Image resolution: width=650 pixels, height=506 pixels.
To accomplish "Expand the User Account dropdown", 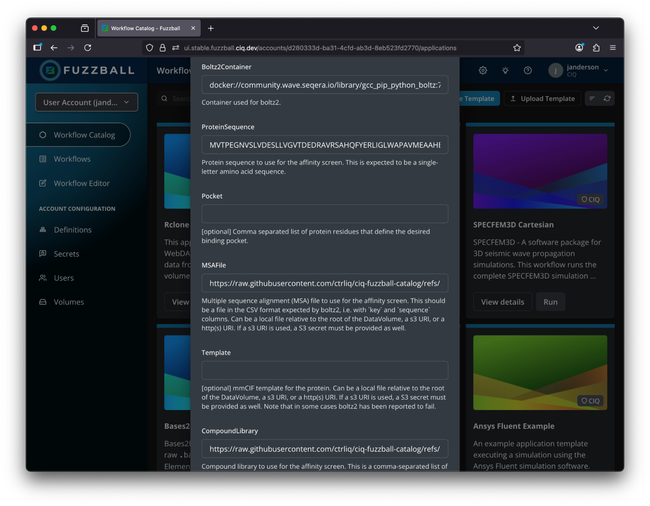I will point(87,102).
